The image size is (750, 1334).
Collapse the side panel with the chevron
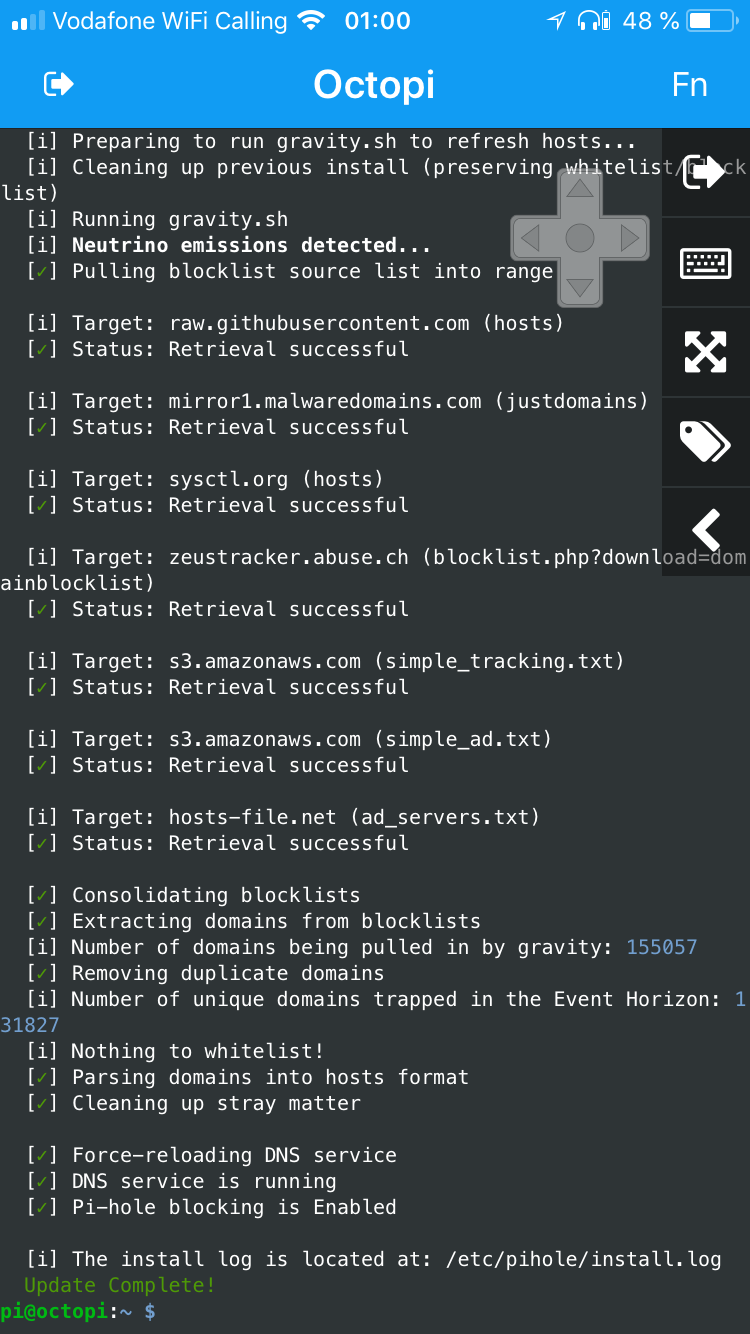coord(705,530)
